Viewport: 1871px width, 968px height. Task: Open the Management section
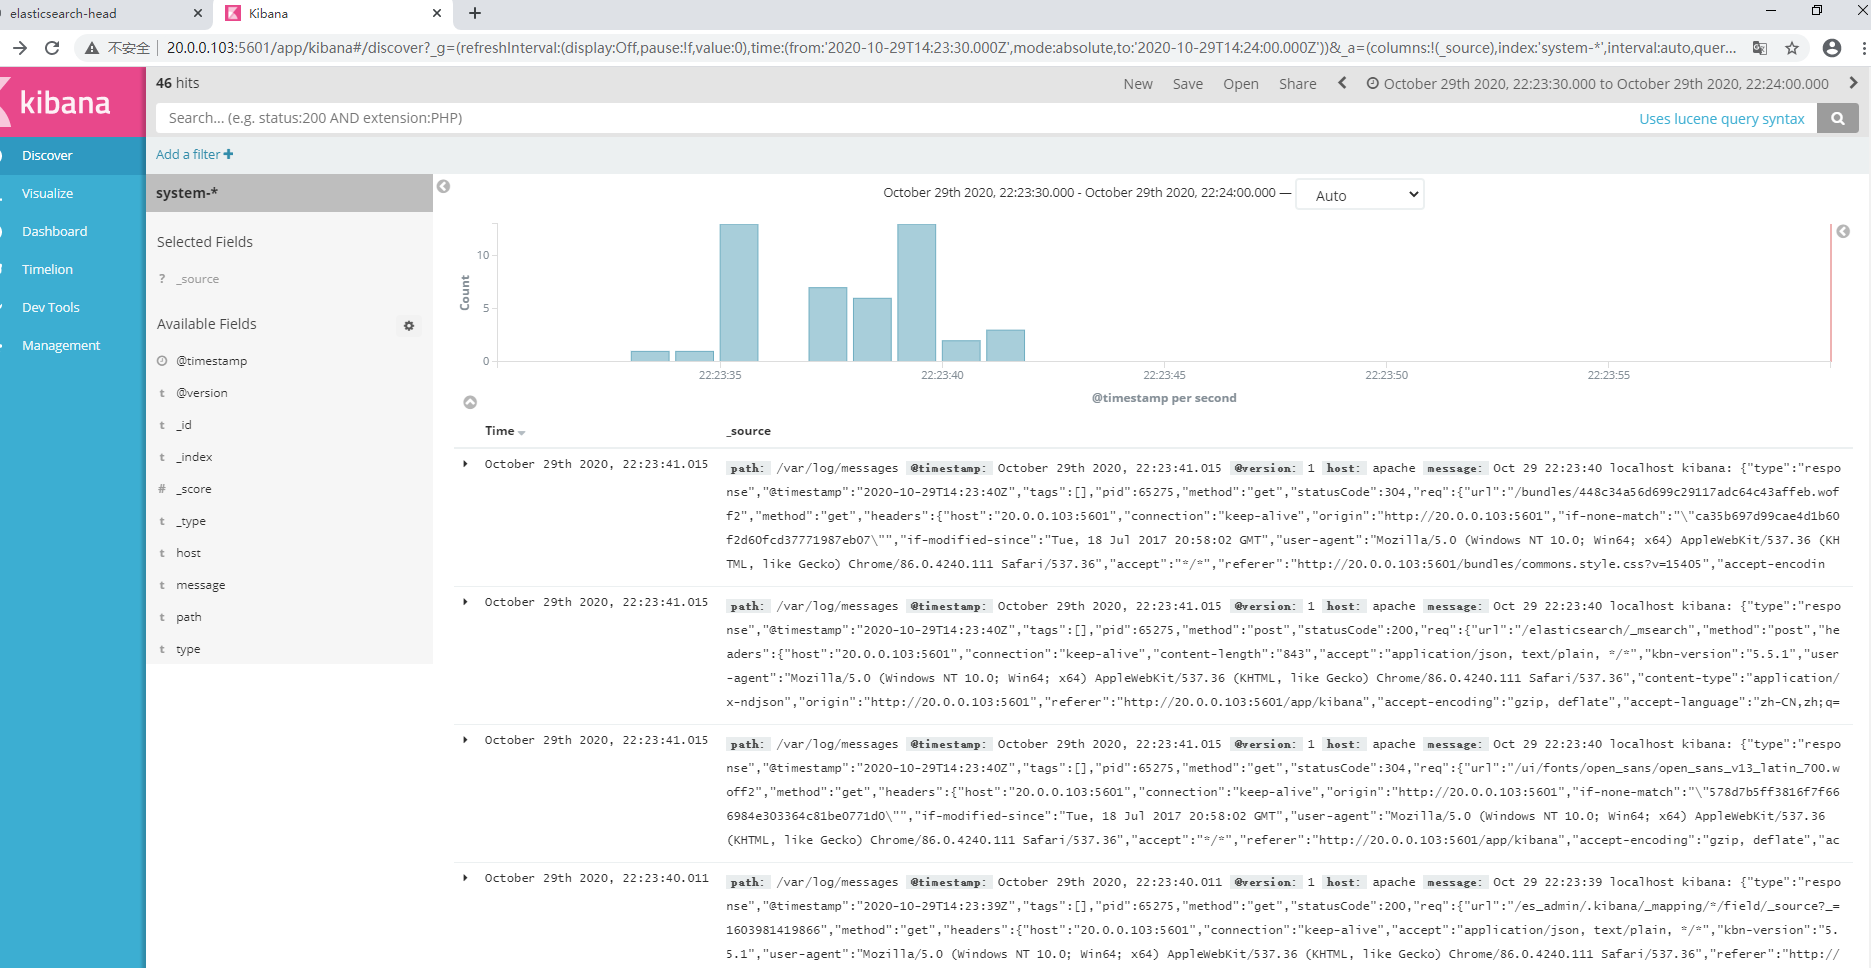coord(61,345)
